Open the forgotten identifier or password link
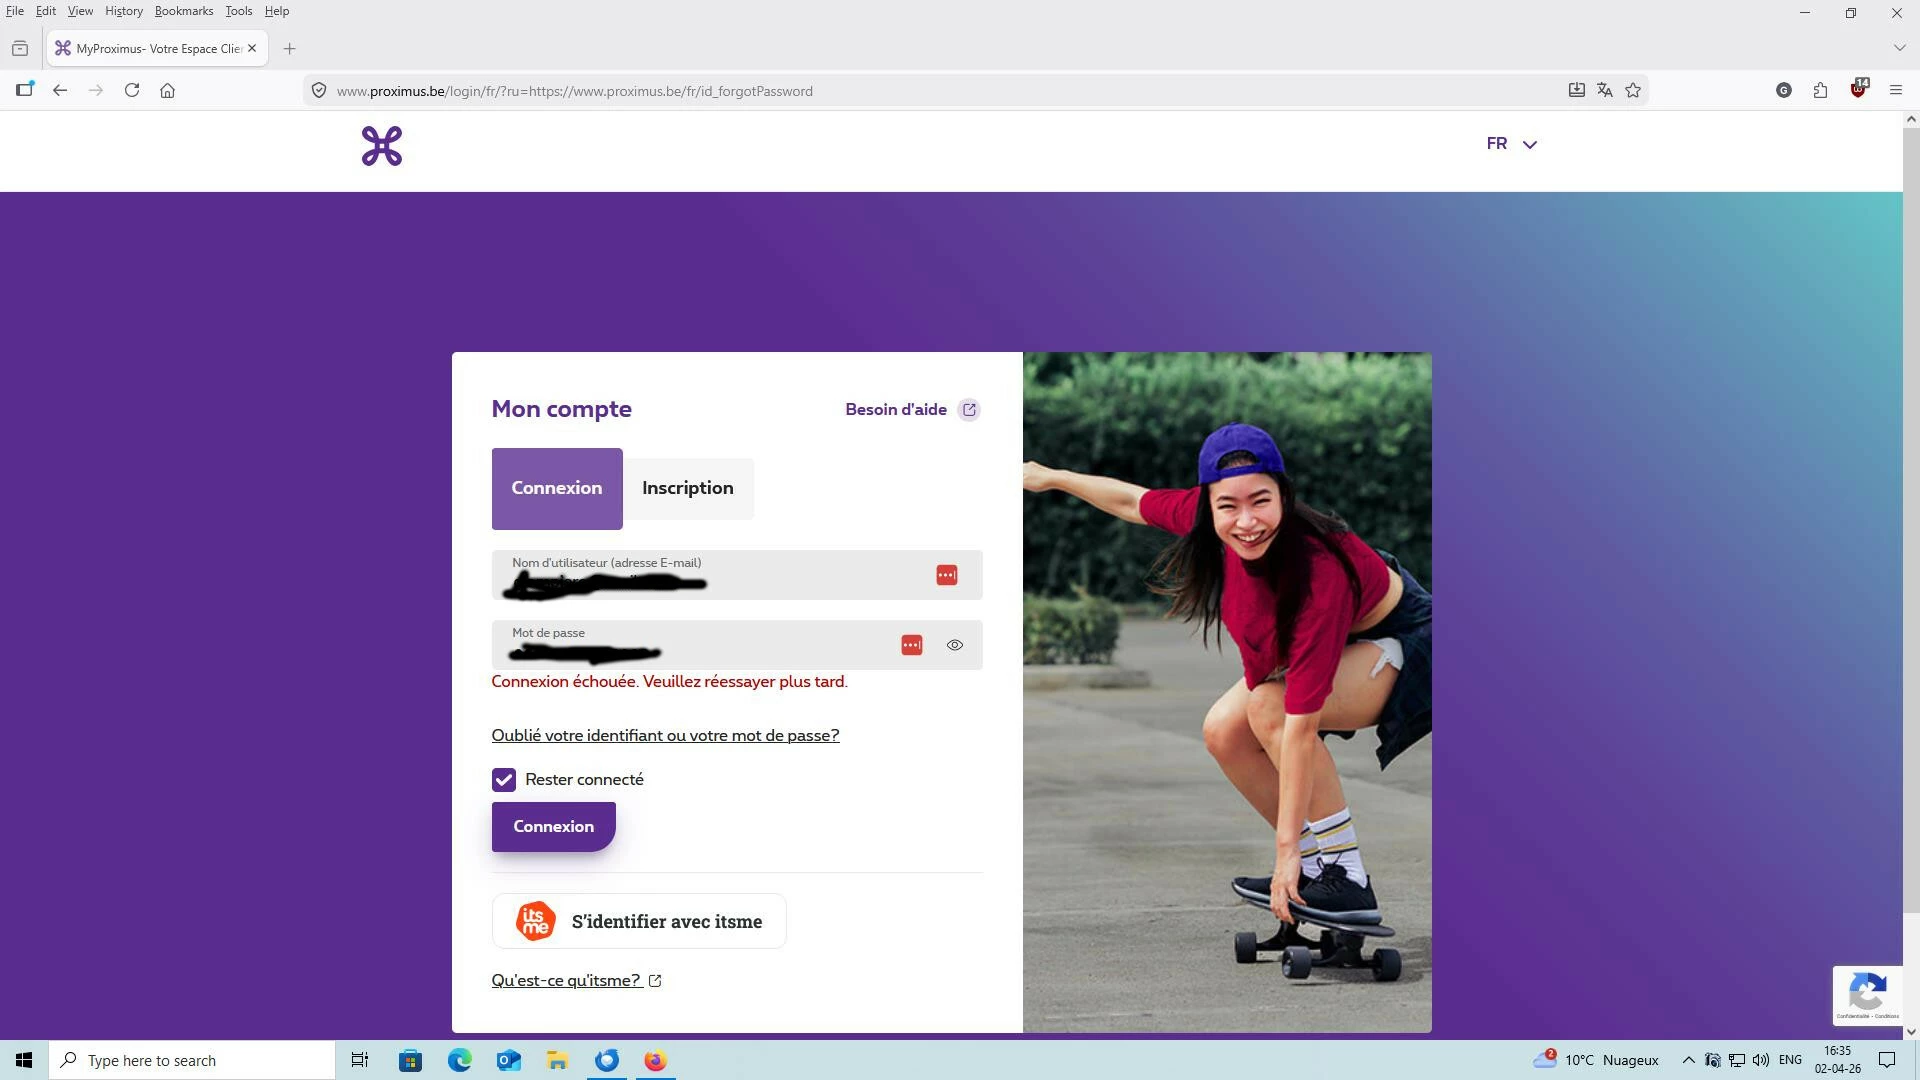 pos(665,736)
